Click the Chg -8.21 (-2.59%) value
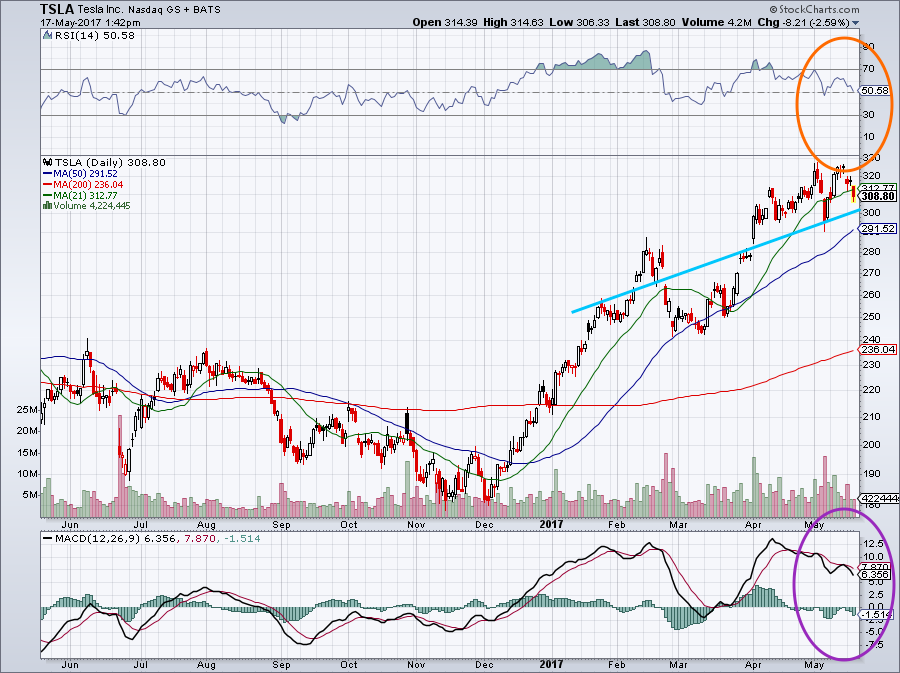 click(x=803, y=22)
